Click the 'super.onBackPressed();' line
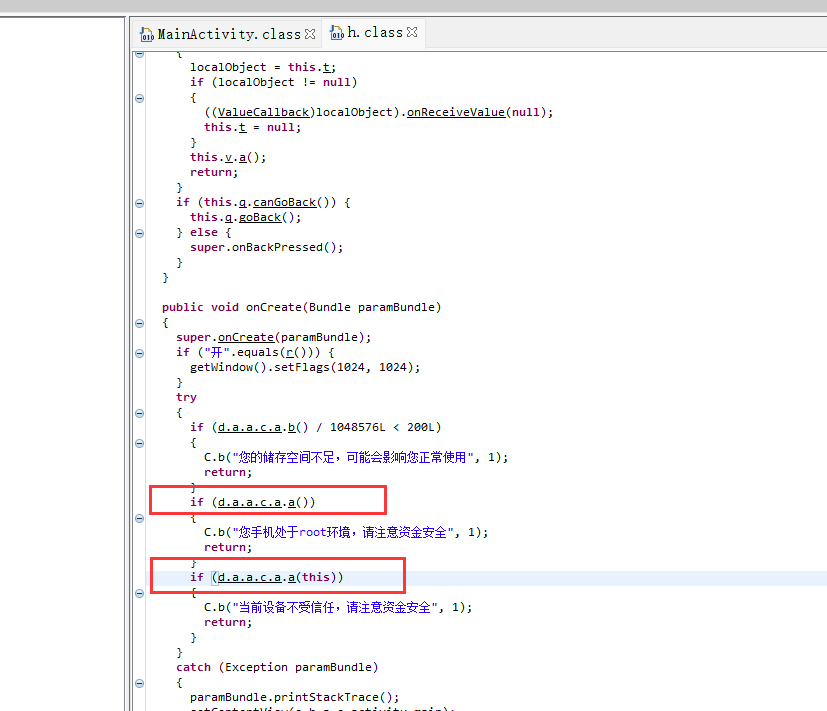Viewport: 827px width, 711px height. tap(266, 247)
